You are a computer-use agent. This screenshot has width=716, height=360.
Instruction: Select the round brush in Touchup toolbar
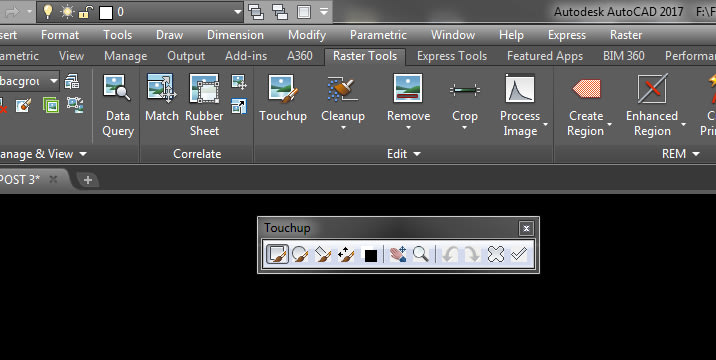point(300,254)
